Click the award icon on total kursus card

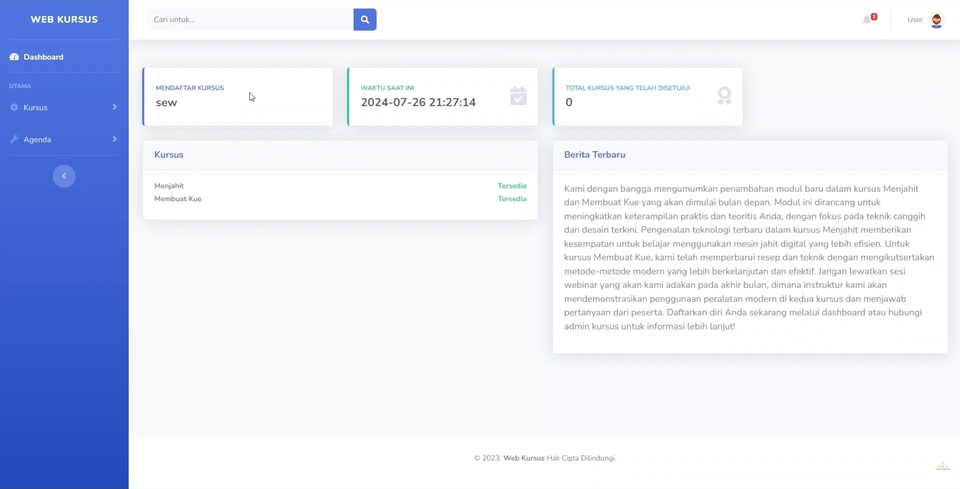click(724, 96)
